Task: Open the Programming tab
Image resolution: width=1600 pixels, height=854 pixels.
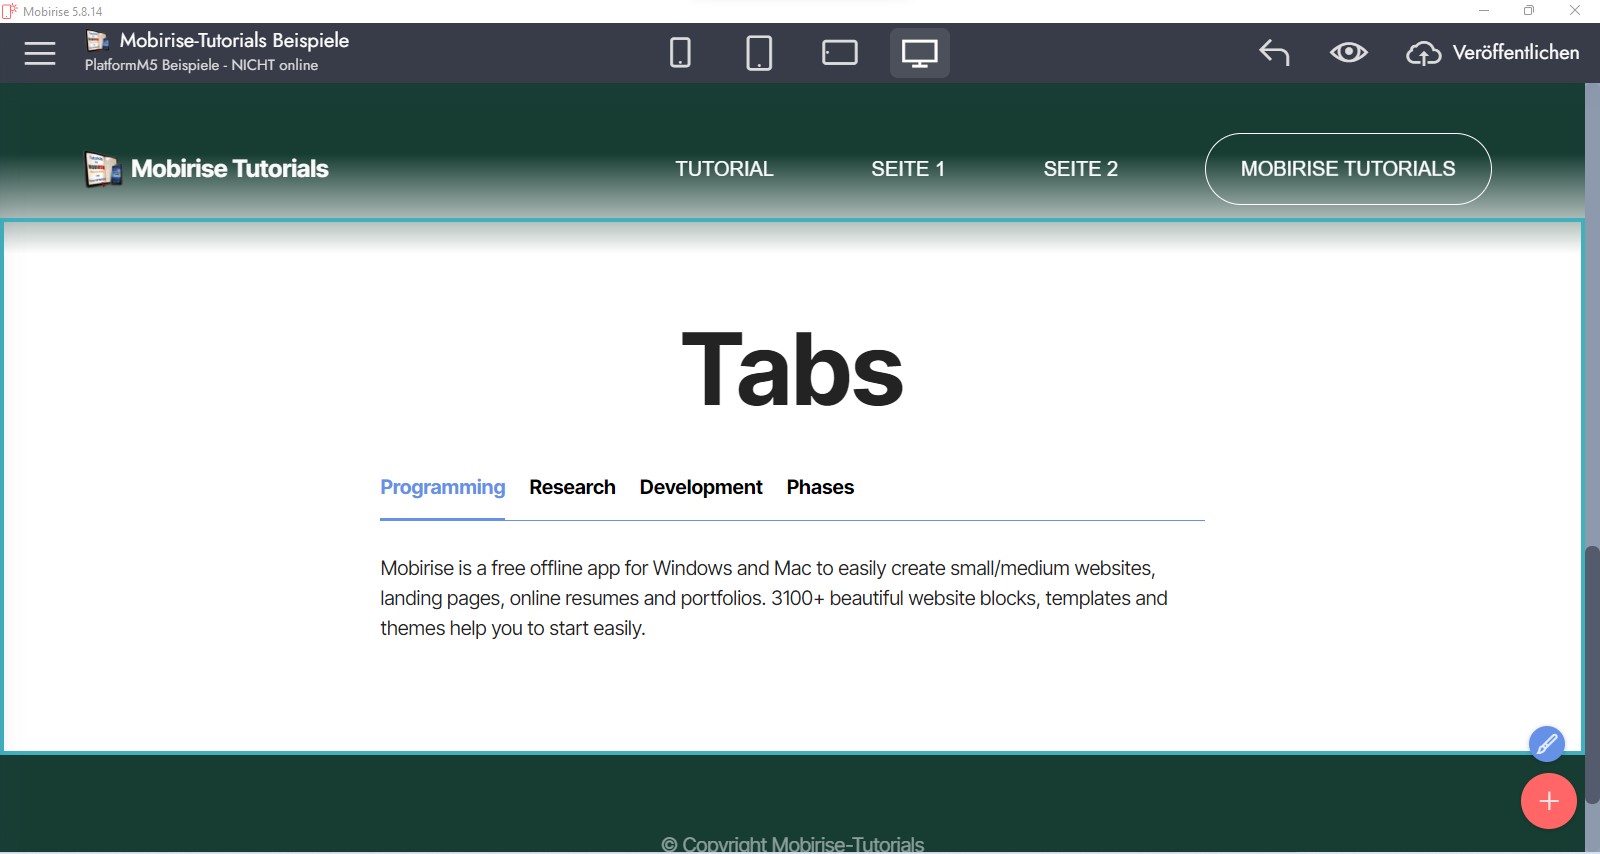Action: (442, 487)
